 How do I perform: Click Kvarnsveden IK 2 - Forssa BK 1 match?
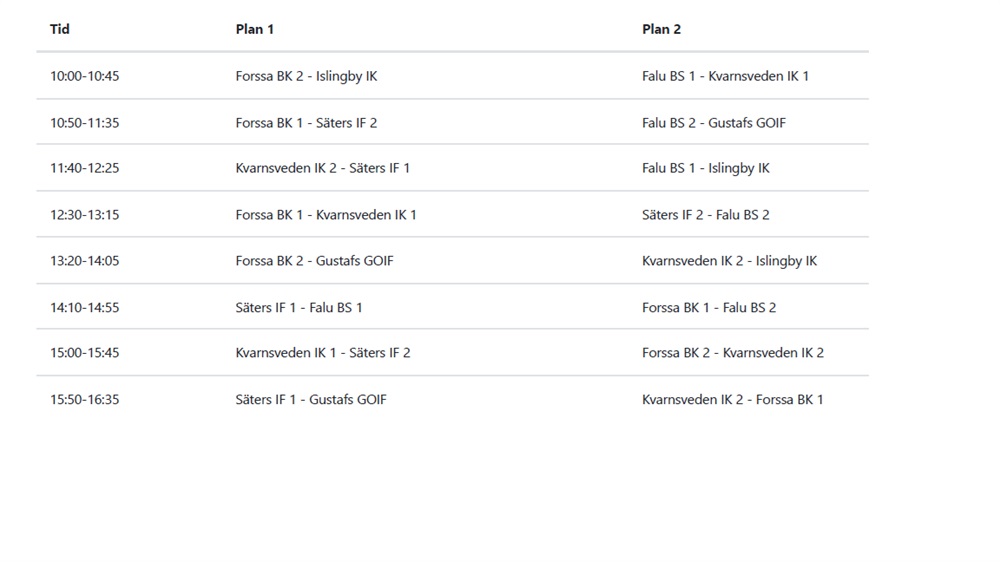coord(732,399)
